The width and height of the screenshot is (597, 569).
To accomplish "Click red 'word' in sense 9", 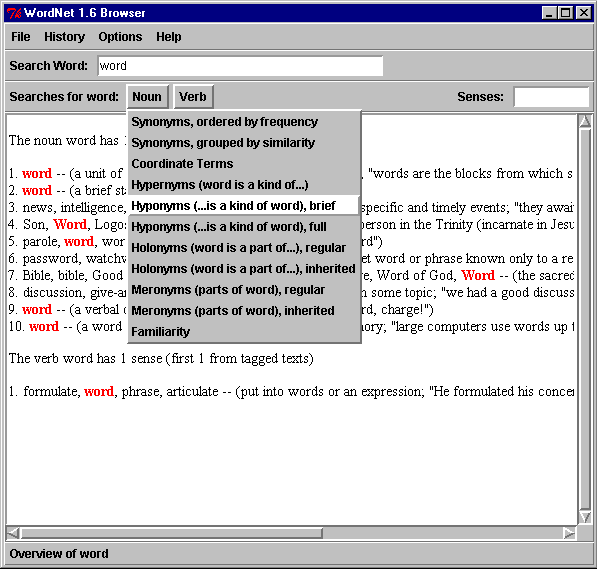I will click(37, 310).
